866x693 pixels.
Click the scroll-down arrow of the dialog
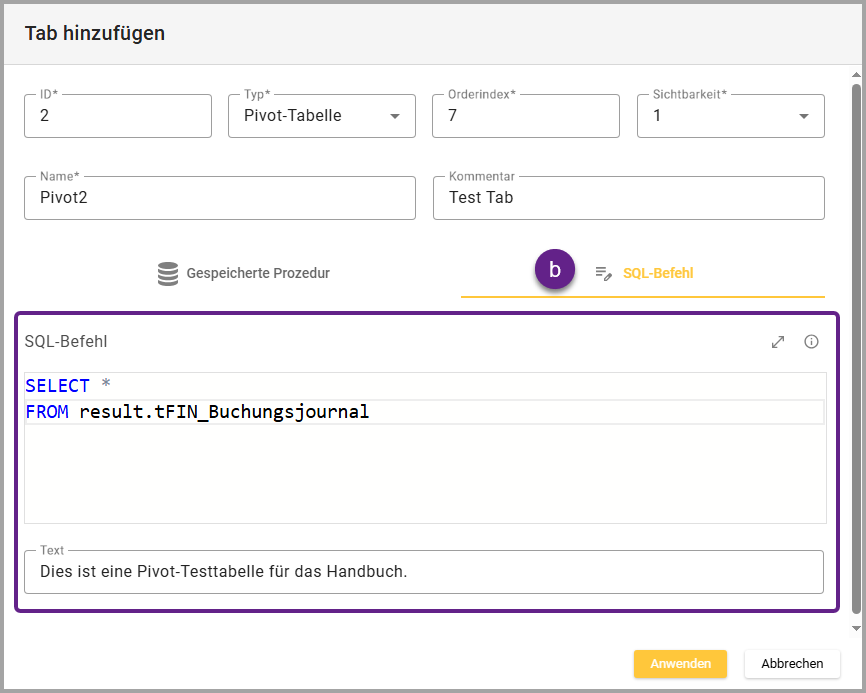(x=856, y=628)
